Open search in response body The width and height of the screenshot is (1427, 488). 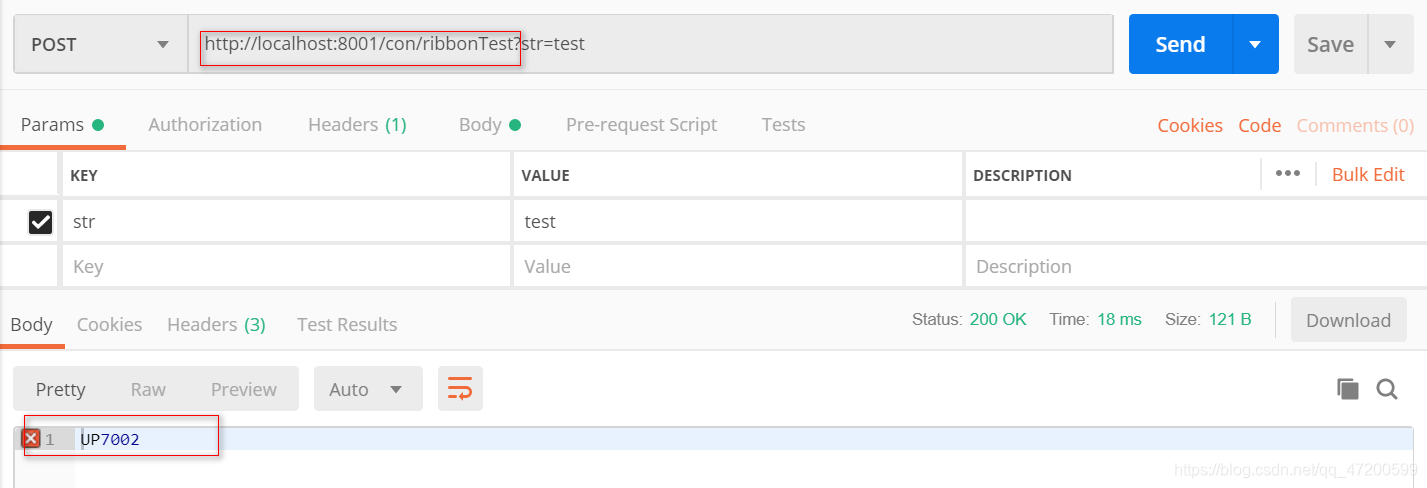[x=1386, y=389]
